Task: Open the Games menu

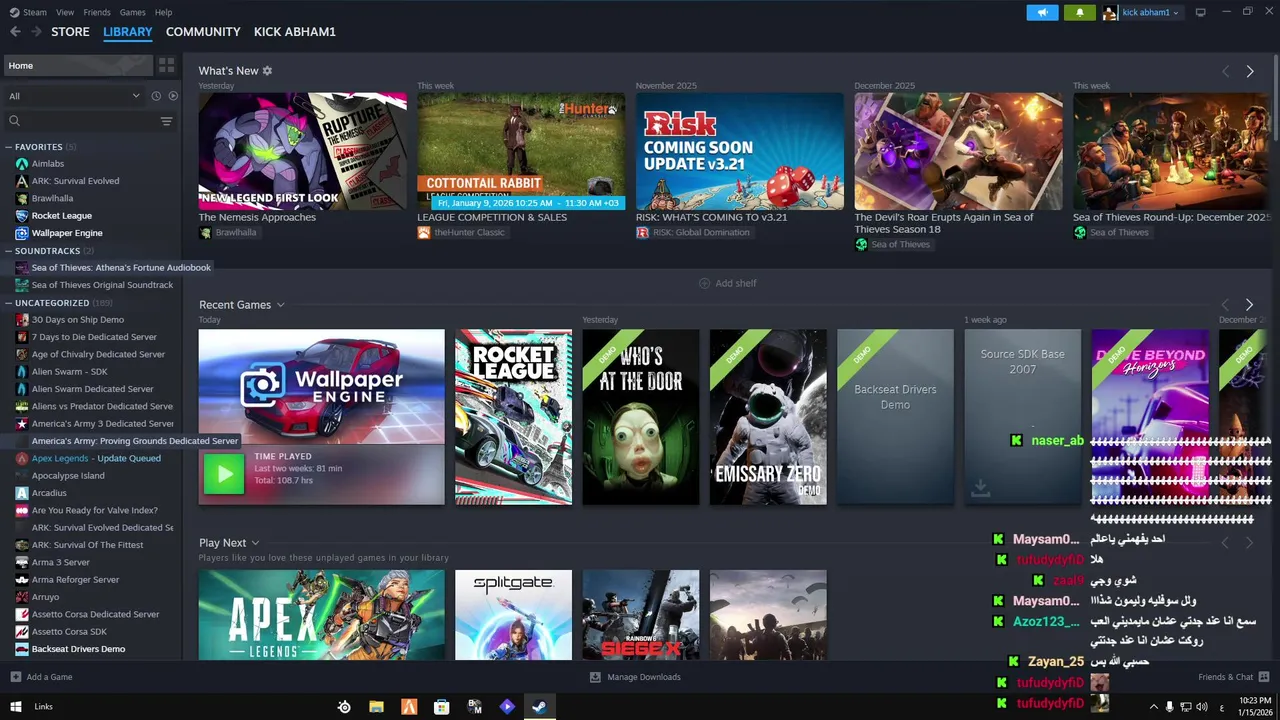Action: pyautogui.click(x=132, y=12)
